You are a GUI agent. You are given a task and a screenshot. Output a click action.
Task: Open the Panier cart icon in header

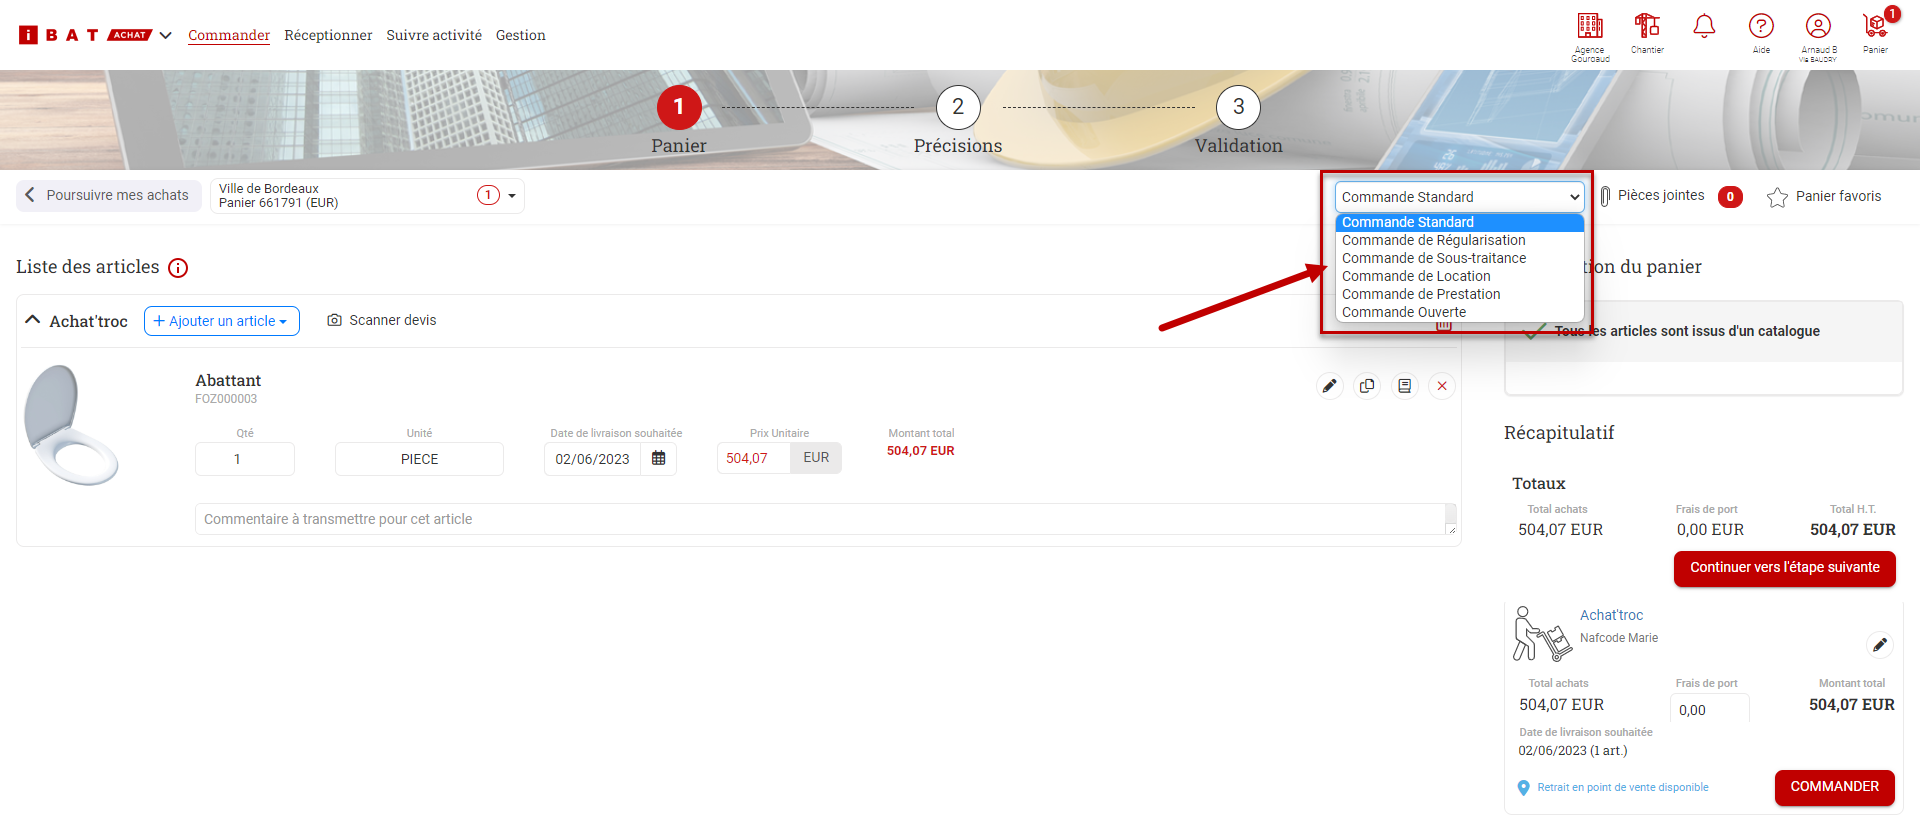(1875, 27)
